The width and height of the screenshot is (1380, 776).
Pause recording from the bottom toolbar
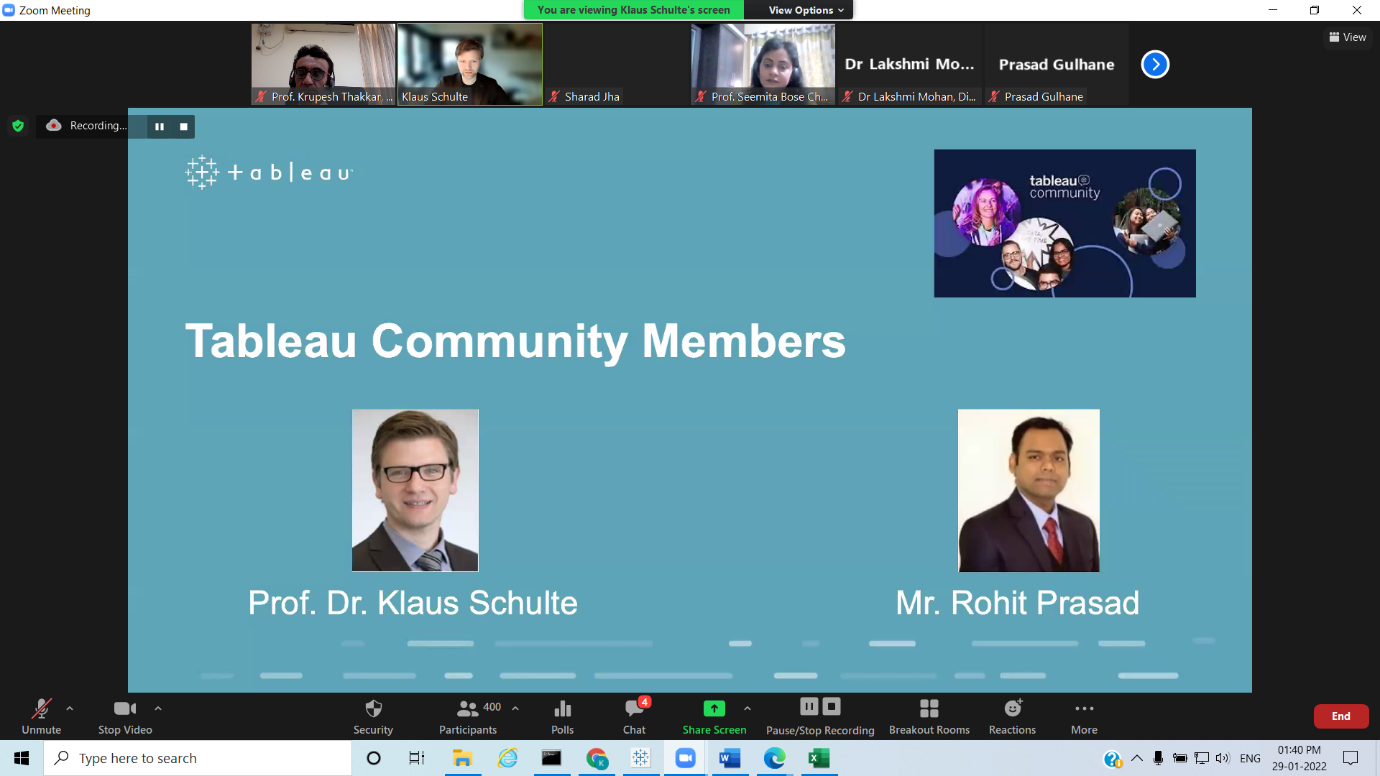(x=810, y=707)
